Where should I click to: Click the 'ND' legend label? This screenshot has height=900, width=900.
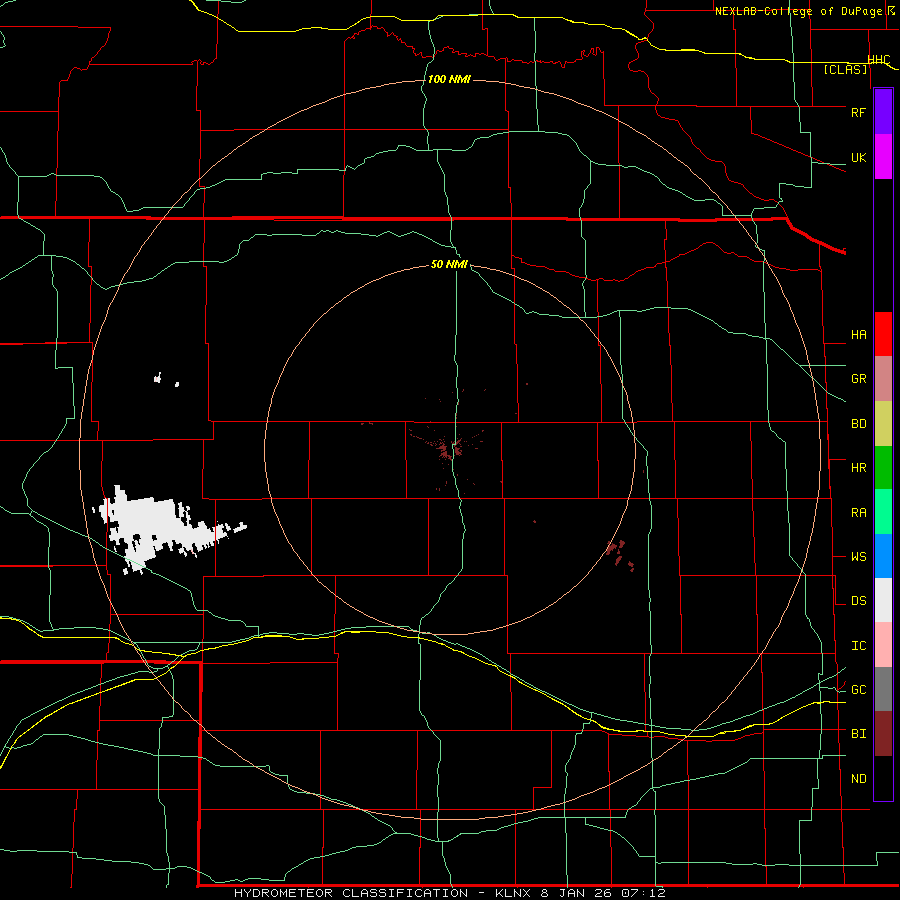(858, 779)
